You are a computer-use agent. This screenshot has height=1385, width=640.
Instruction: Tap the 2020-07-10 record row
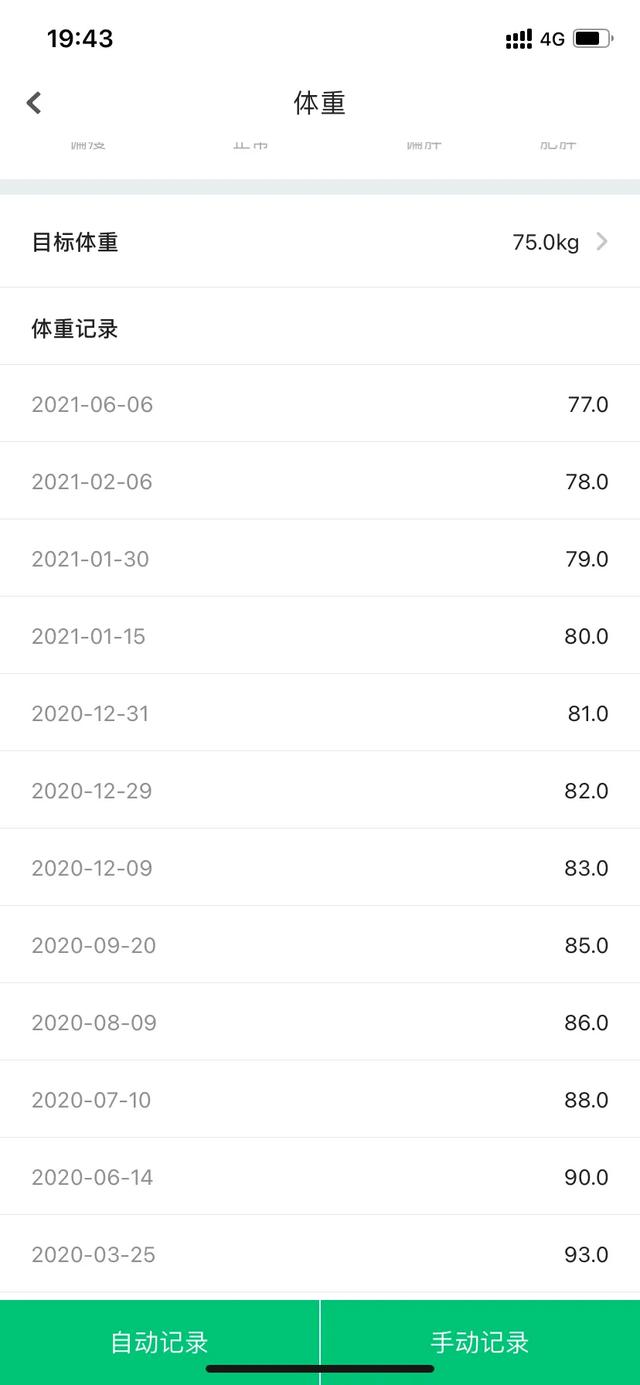tap(320, 1099)
